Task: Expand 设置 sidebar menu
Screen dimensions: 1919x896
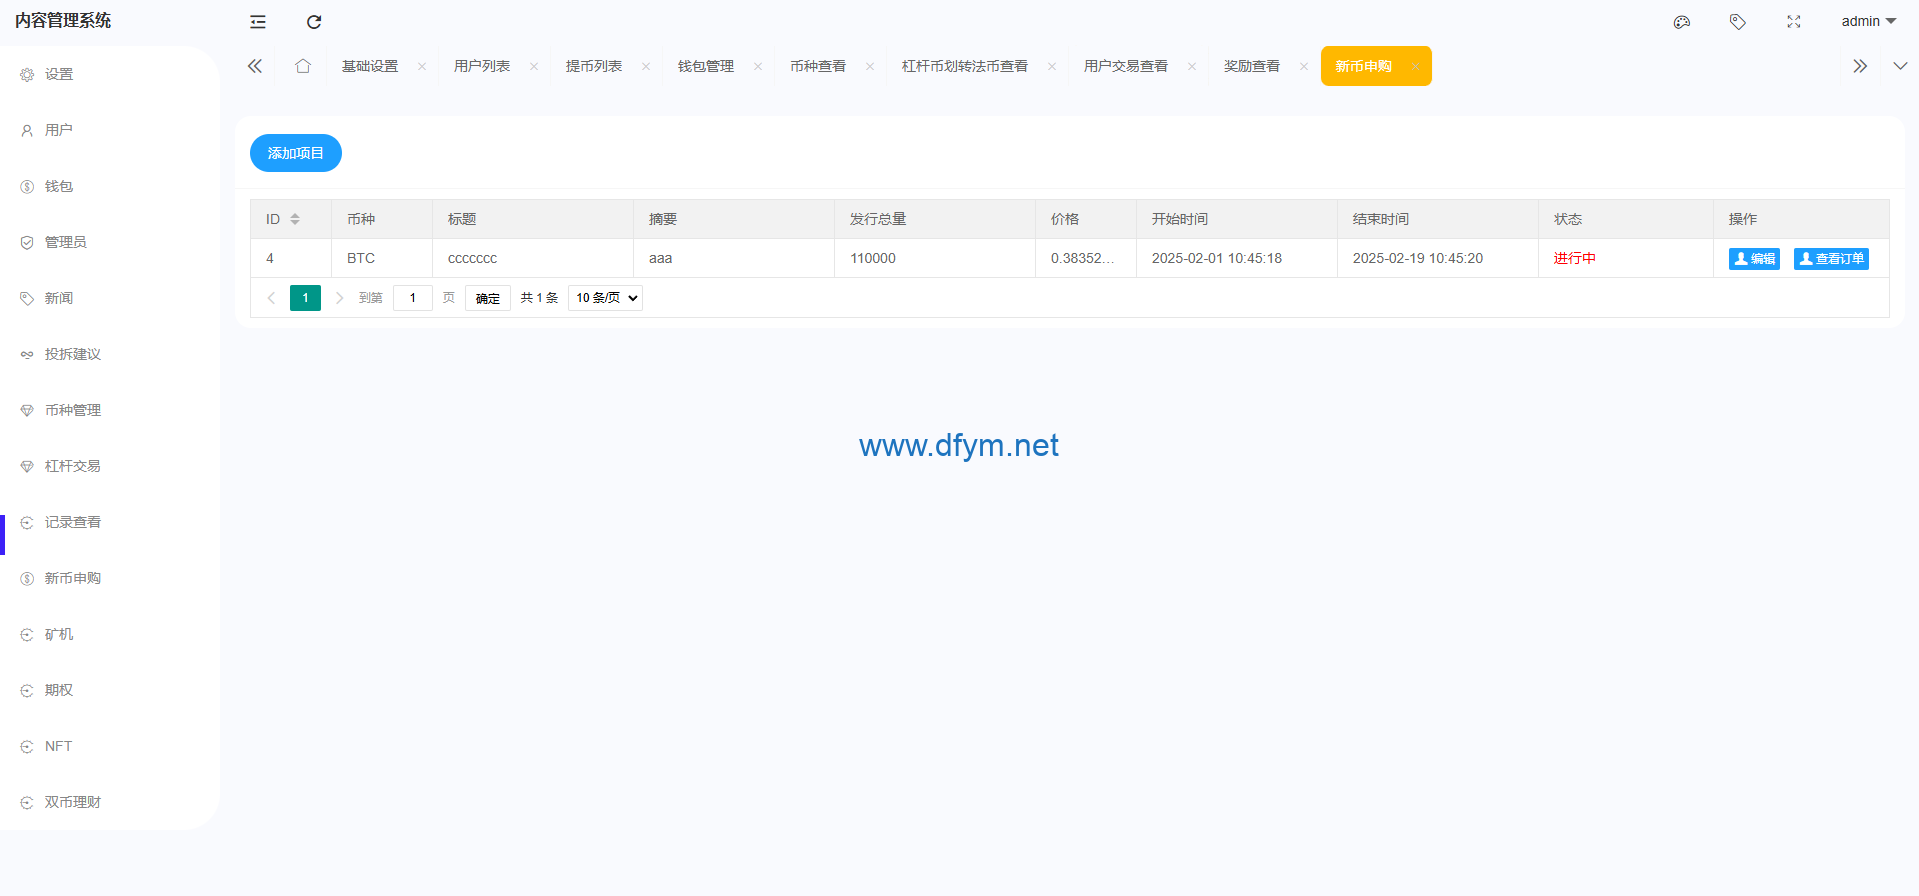Action: click(110, 74)
